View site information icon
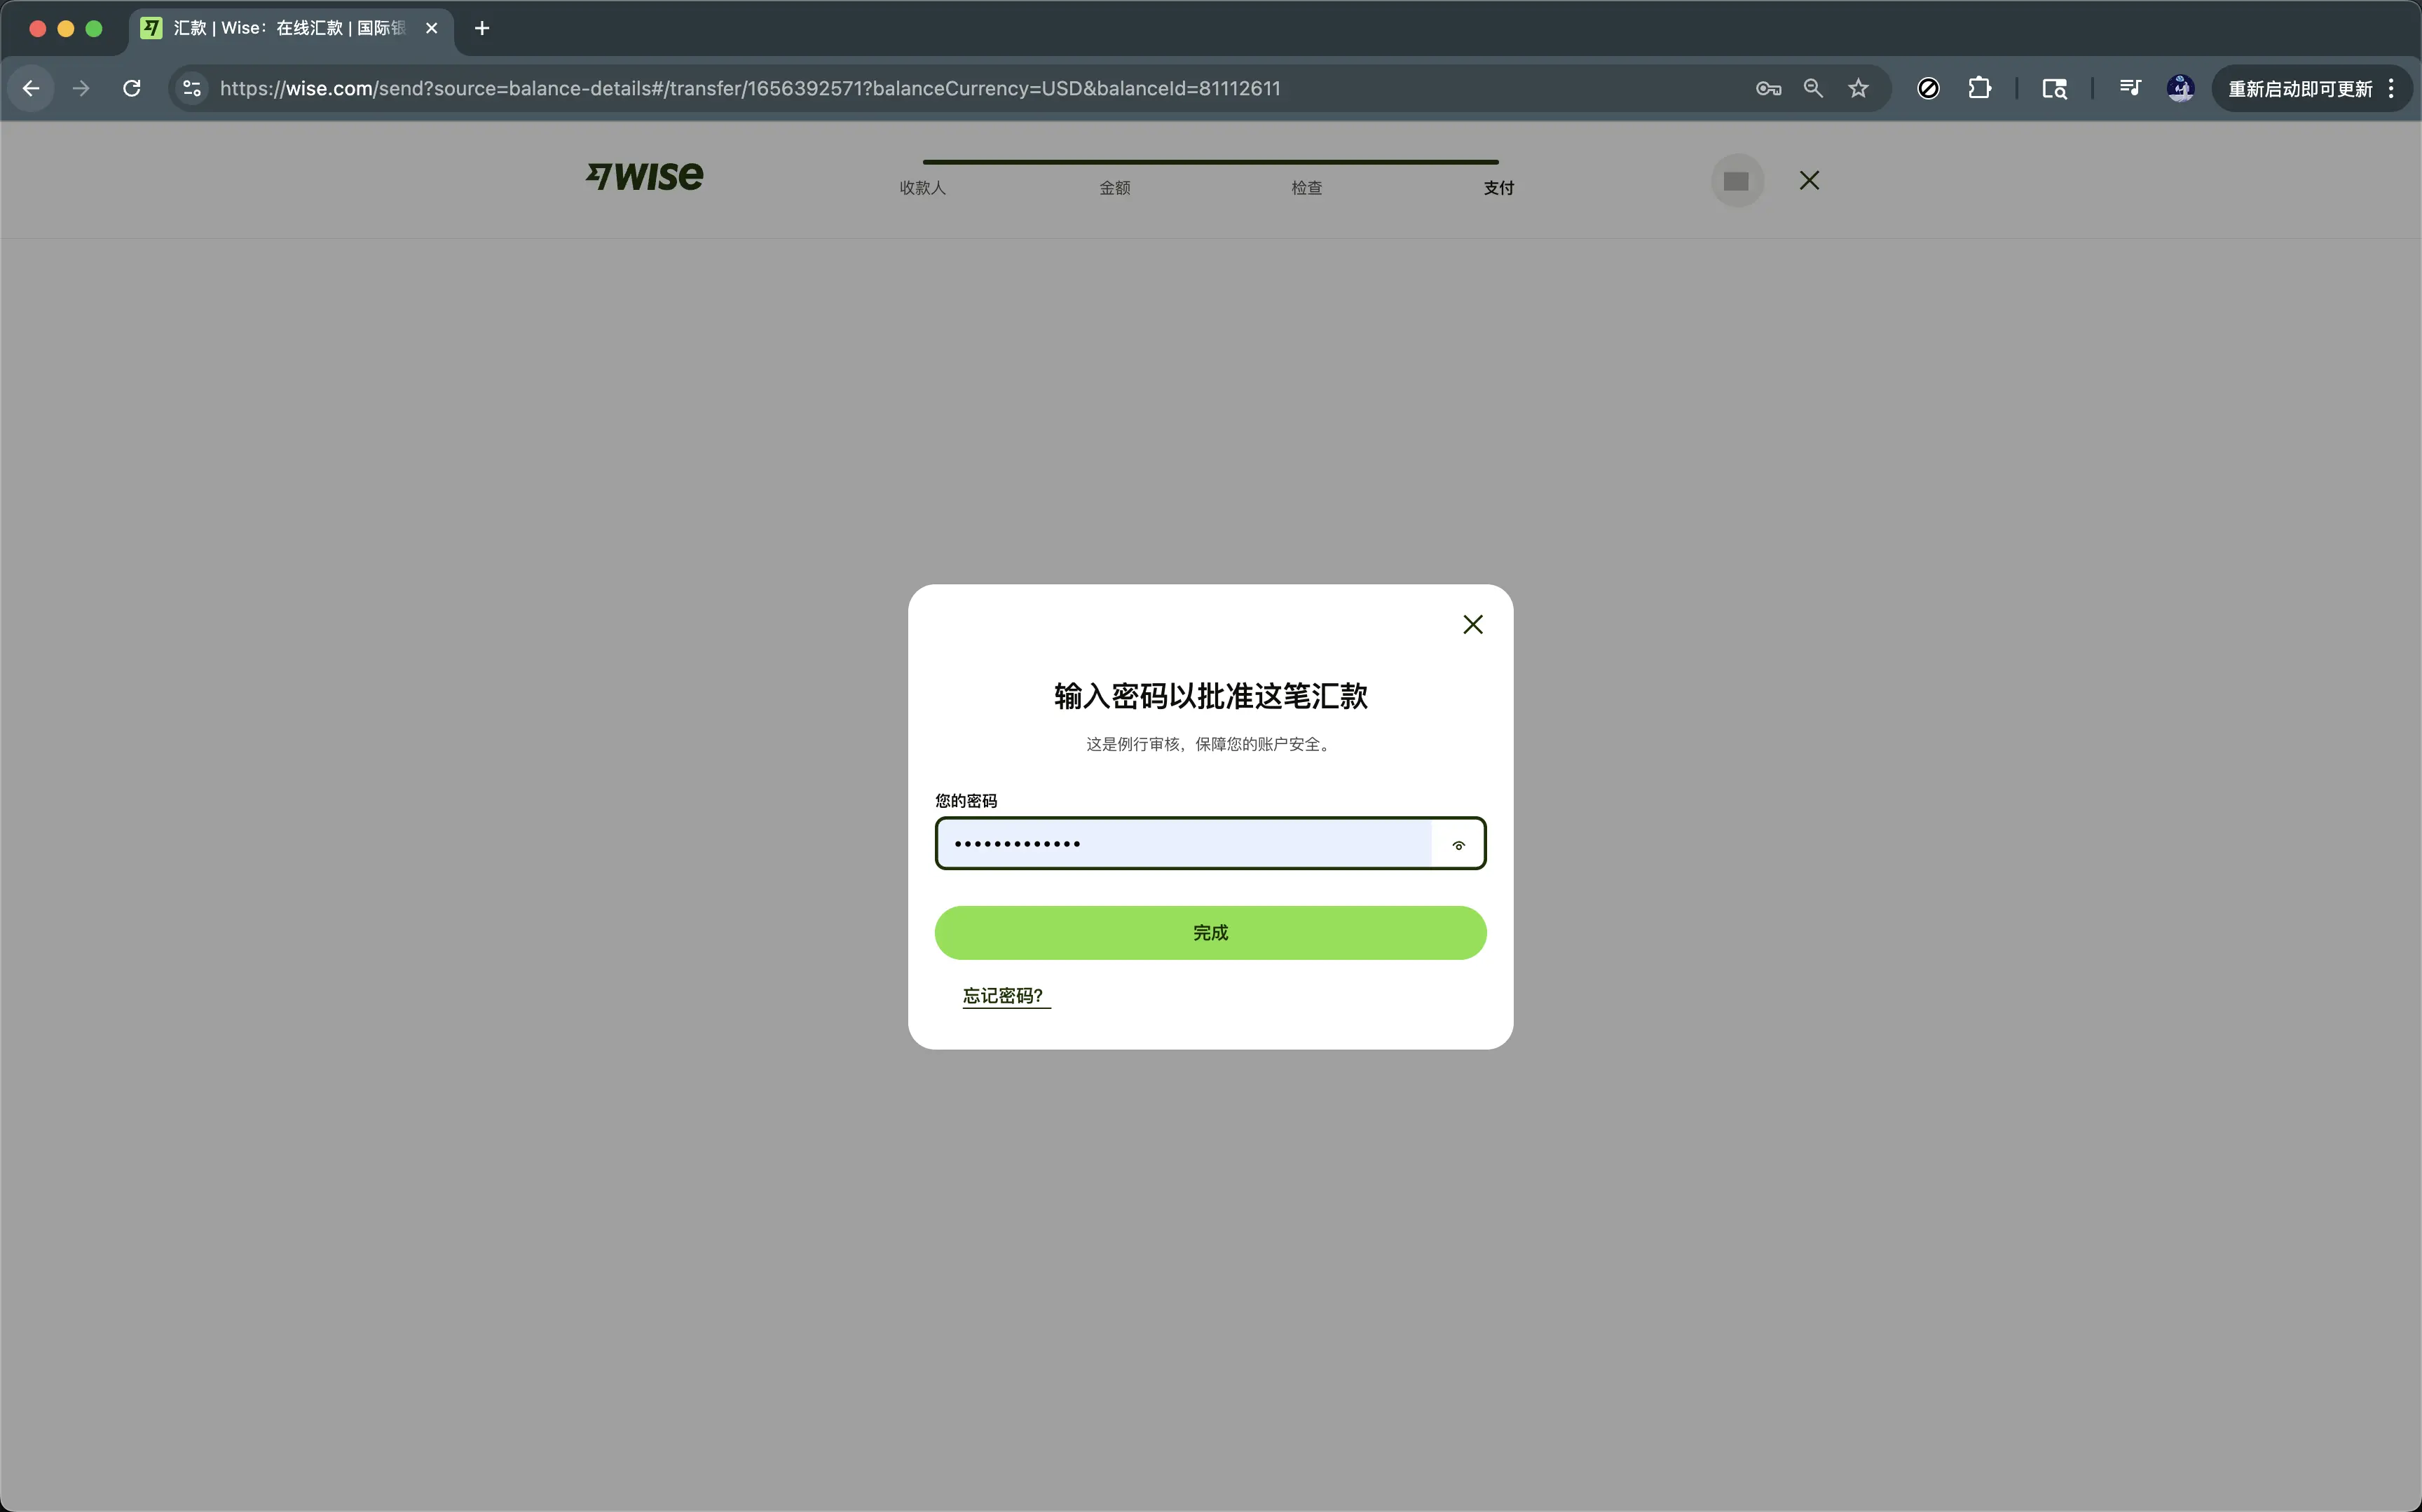This screenshot has width=2422, height=1512. (192, 89)
